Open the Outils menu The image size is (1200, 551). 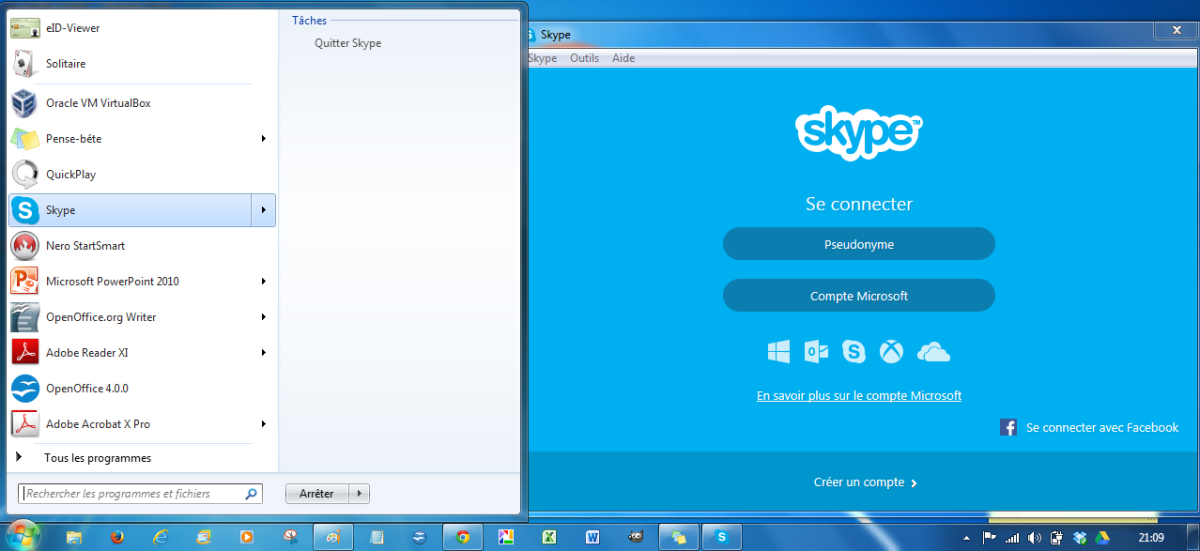pyautogui.click(x=585, y=58)
